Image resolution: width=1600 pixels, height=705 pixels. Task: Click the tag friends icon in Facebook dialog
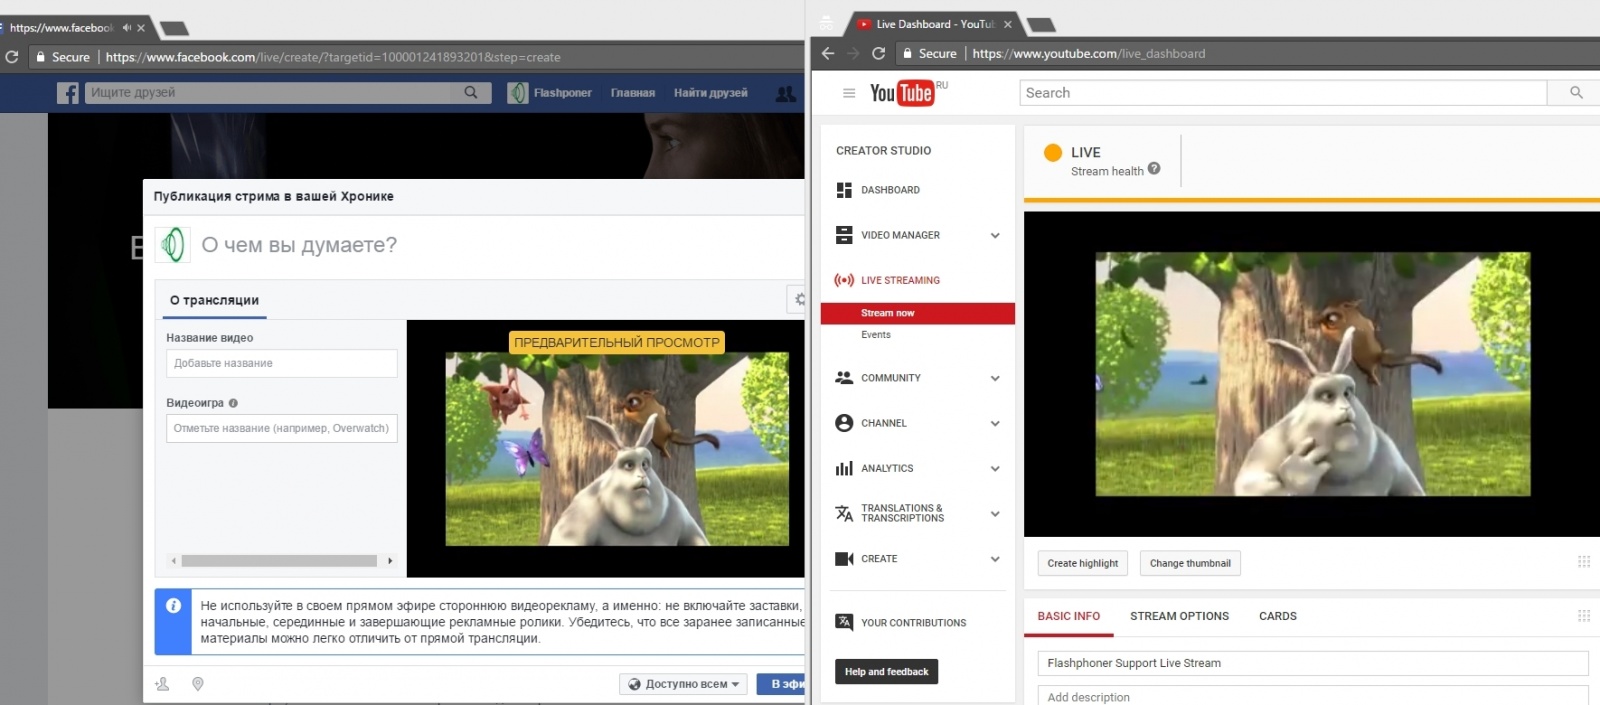tap(163, 684)
